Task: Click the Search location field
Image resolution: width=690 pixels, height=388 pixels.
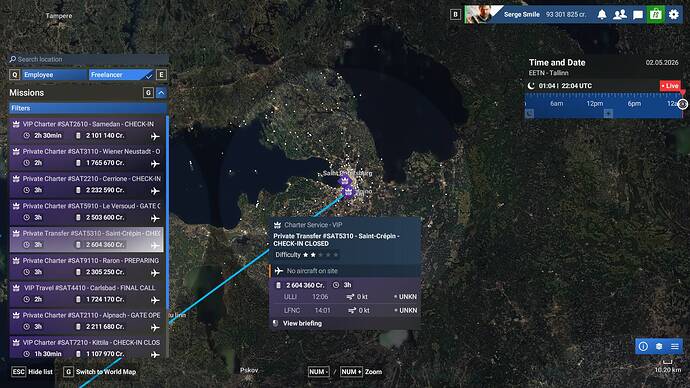Action: coord(88,59)
